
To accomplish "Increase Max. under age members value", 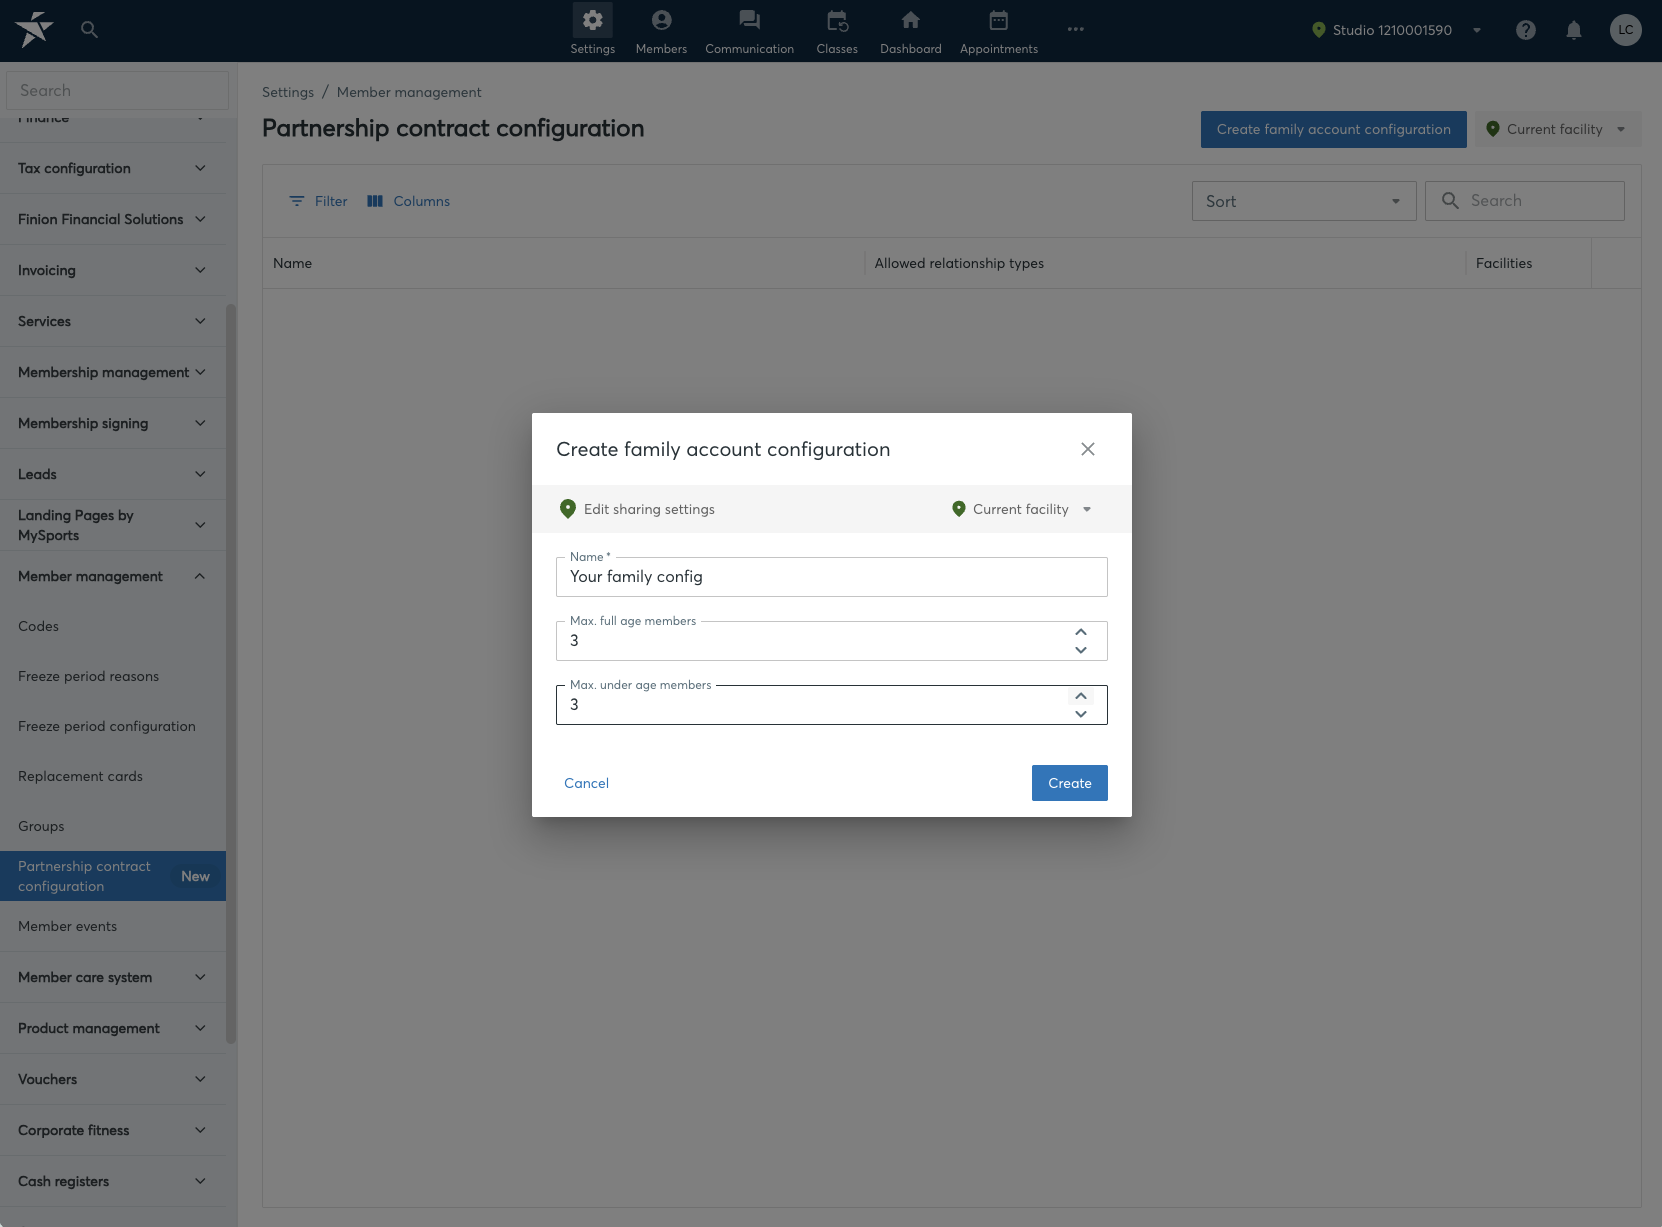I will click(1080, 696).
